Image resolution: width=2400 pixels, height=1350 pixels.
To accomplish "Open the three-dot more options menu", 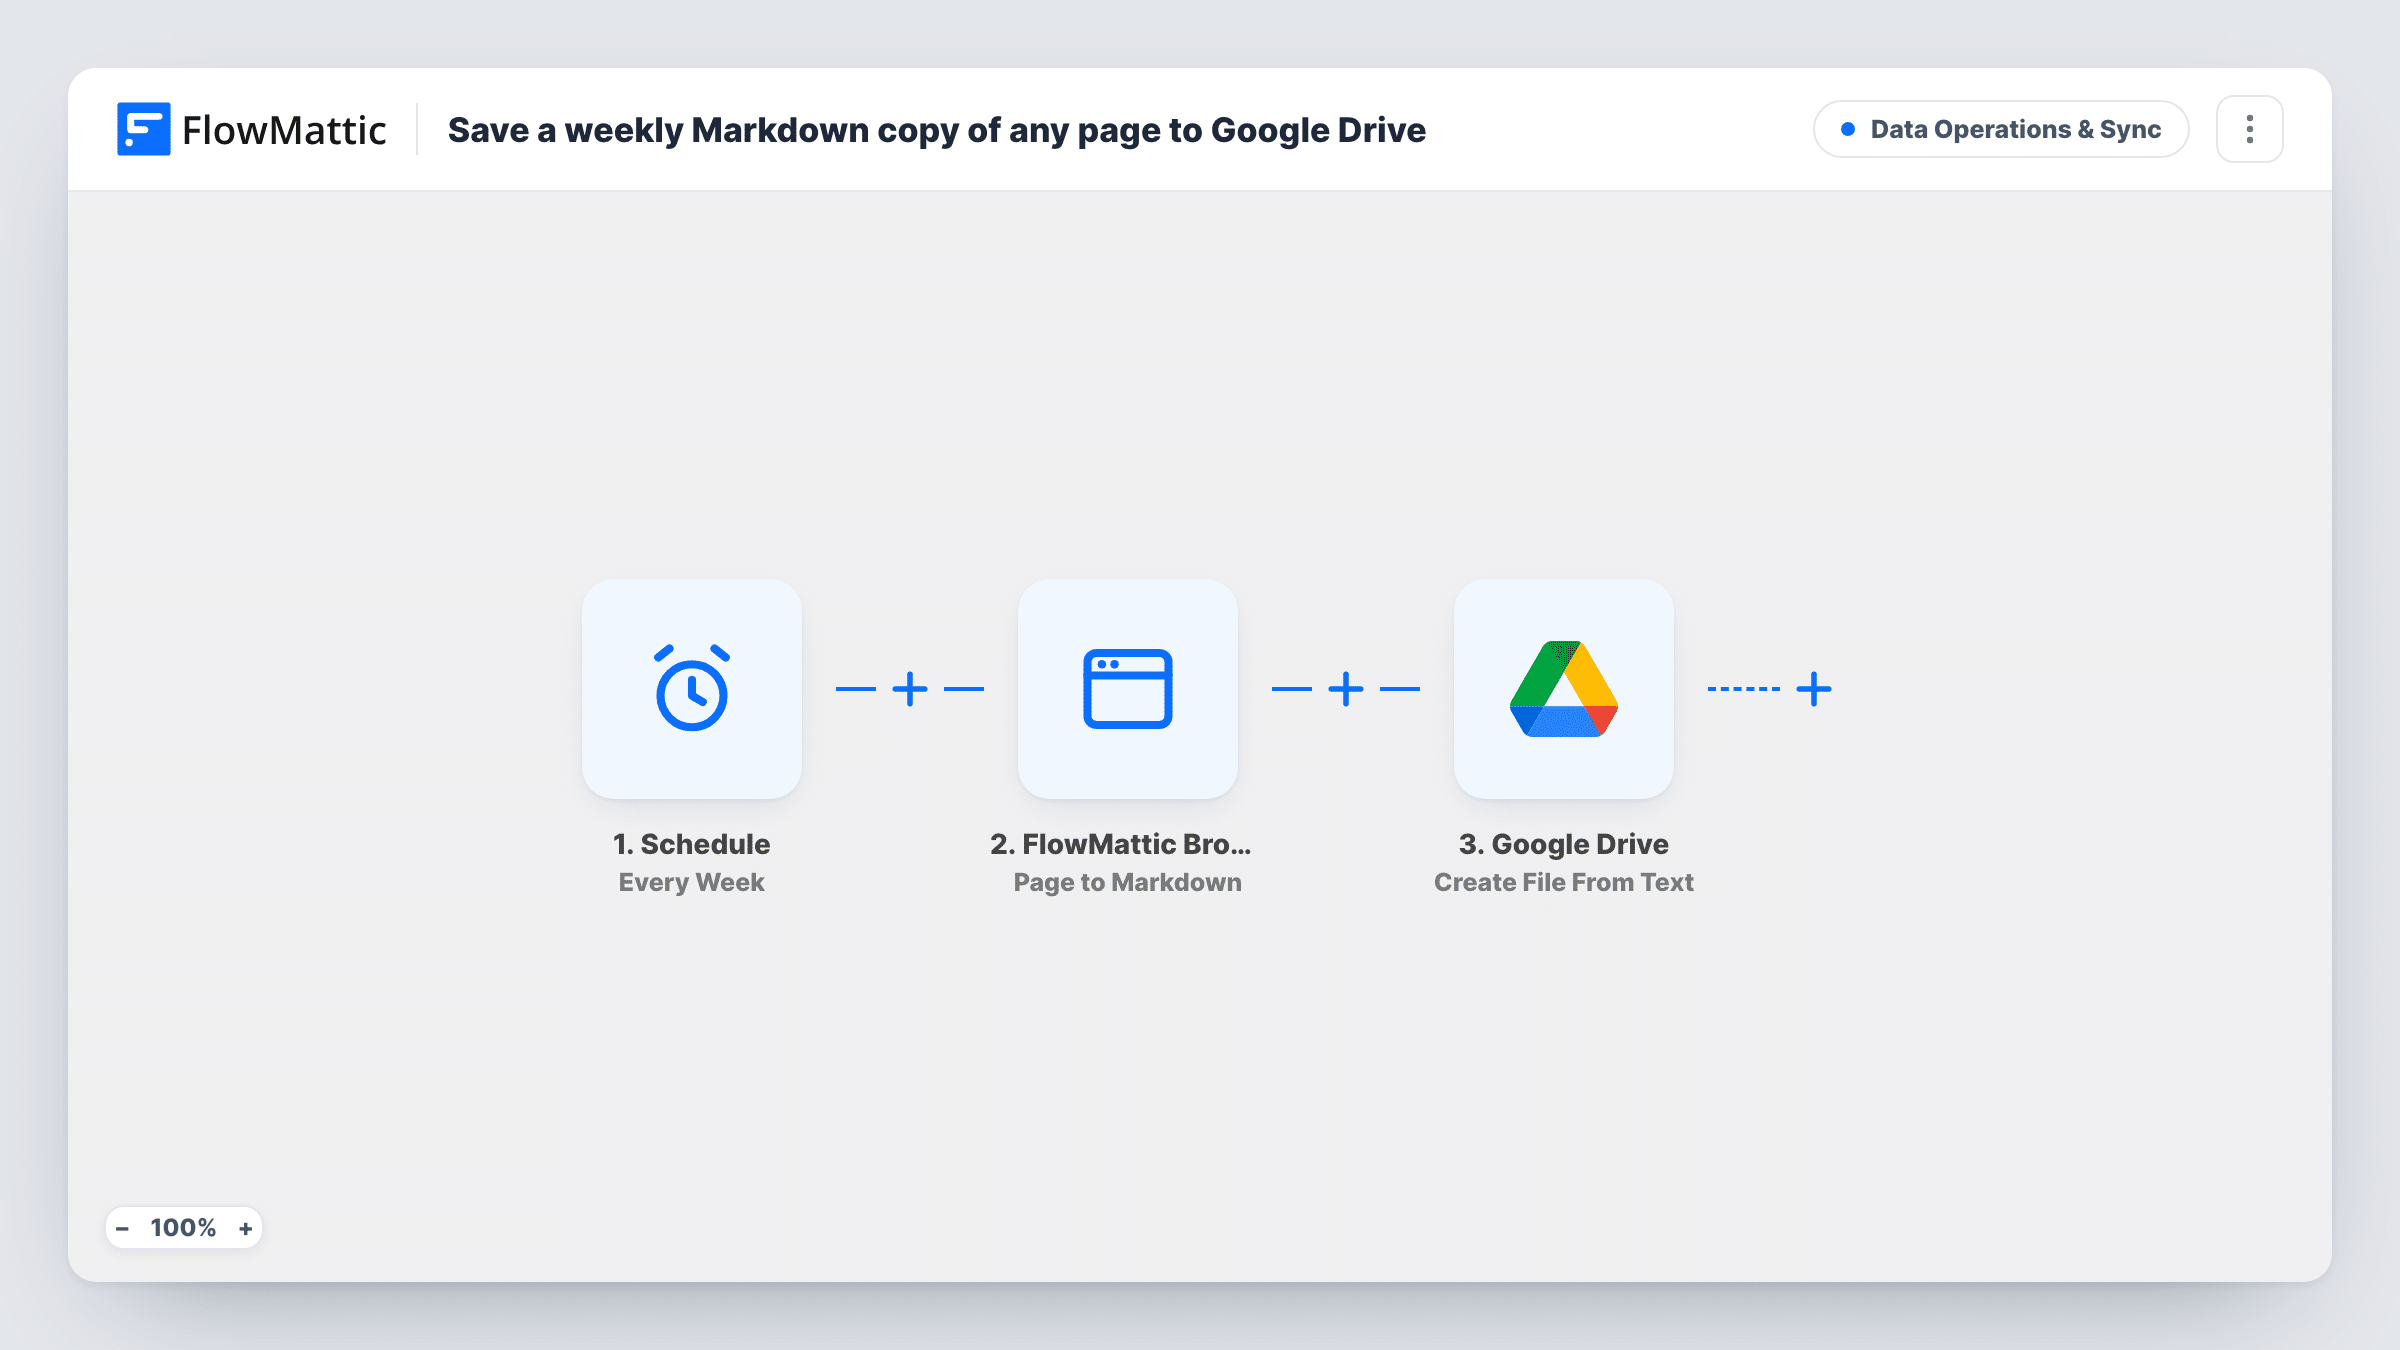I will tap(2250, 129).
